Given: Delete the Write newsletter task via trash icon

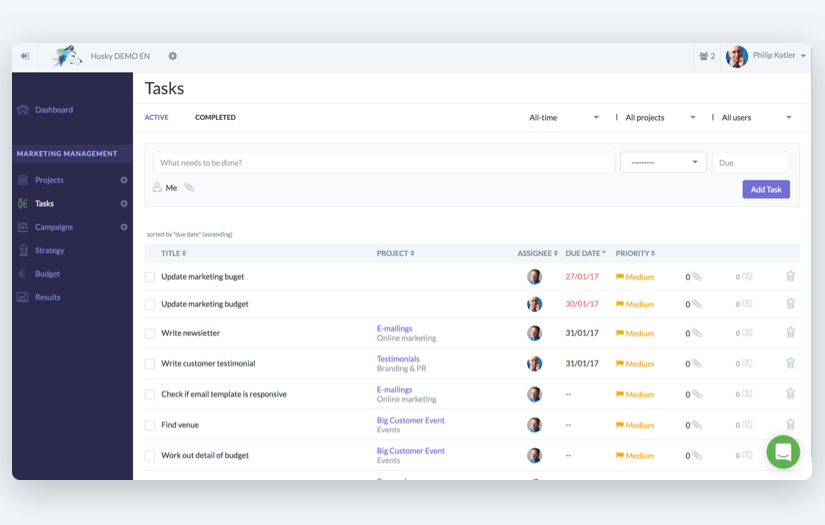Looking at the screenshot, I should (790, 332).
